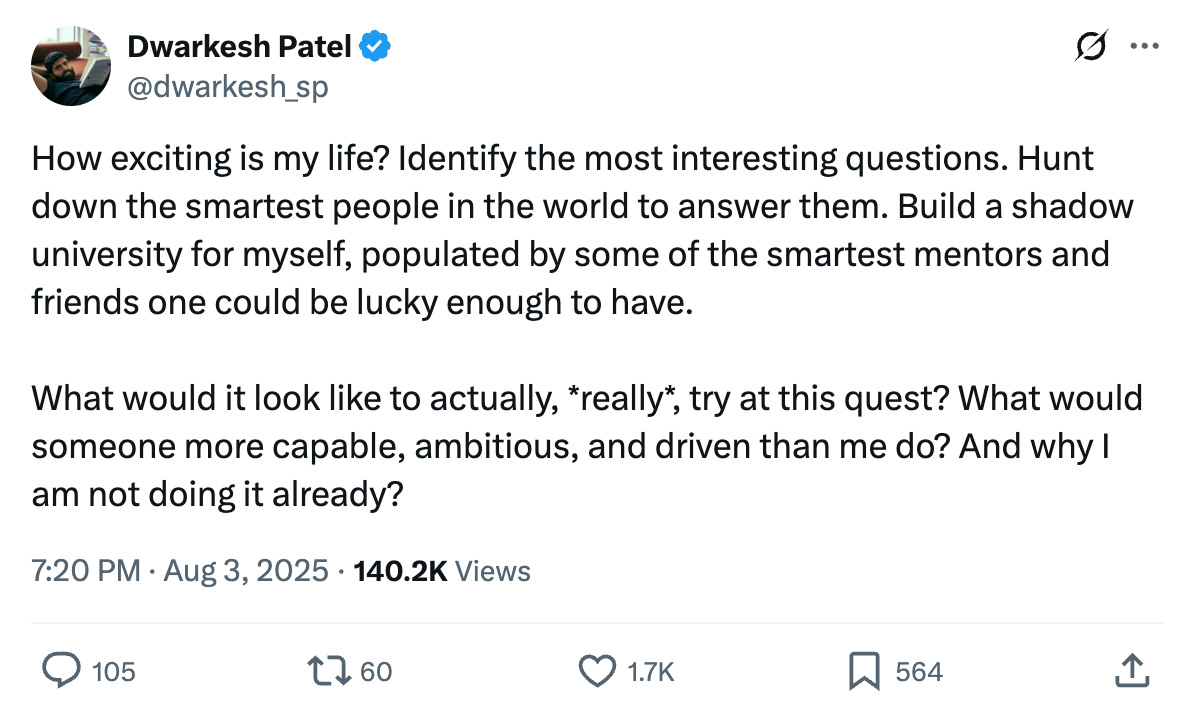Open the Dwarkesh Patel display name link
This screenshot has width=1194, height=716.
239,46
